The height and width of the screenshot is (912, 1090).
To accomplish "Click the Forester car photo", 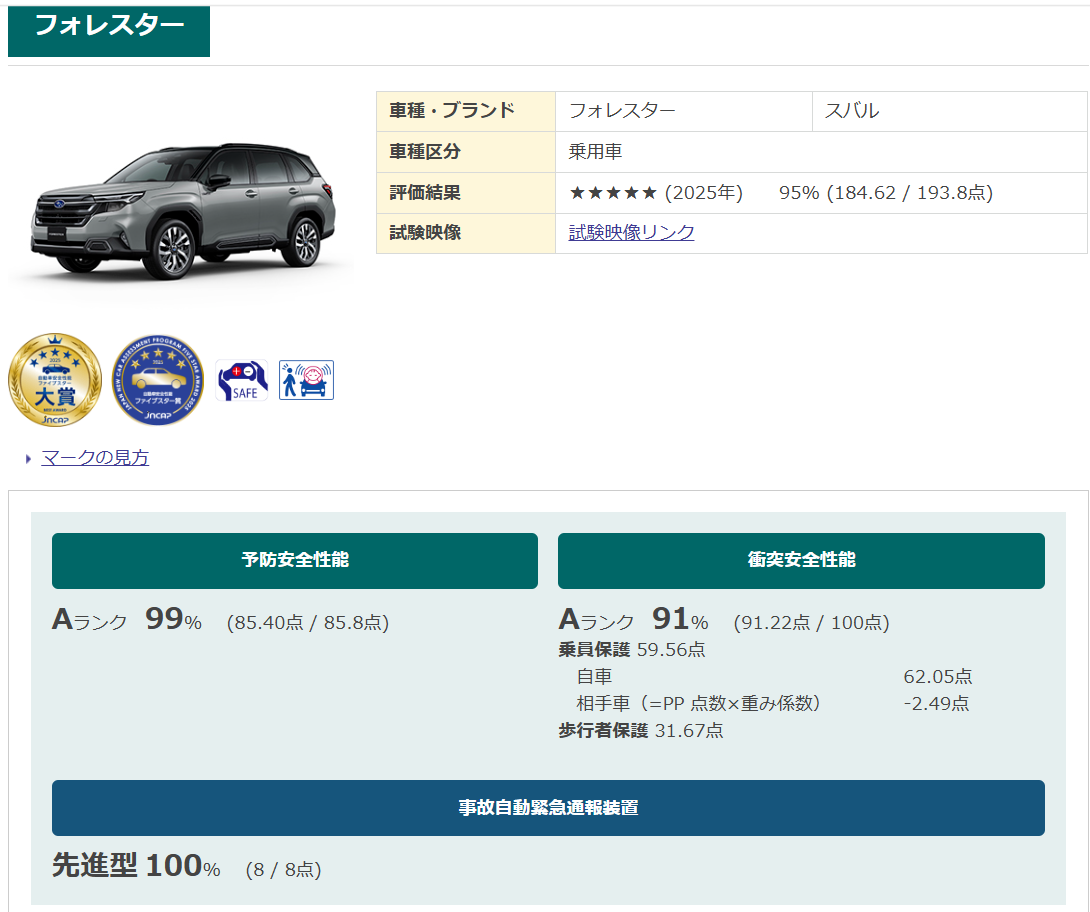I will pyautogui.click(x=182, y=213).
